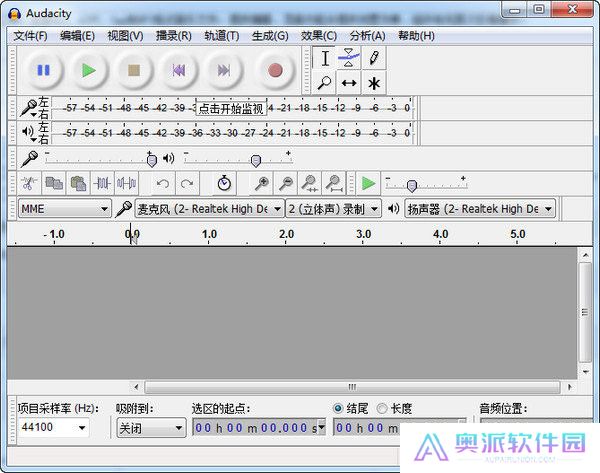Open the 吸附到 关闭 dropdown
This screenshot has height=473, width=600.
tap(151, 428)
